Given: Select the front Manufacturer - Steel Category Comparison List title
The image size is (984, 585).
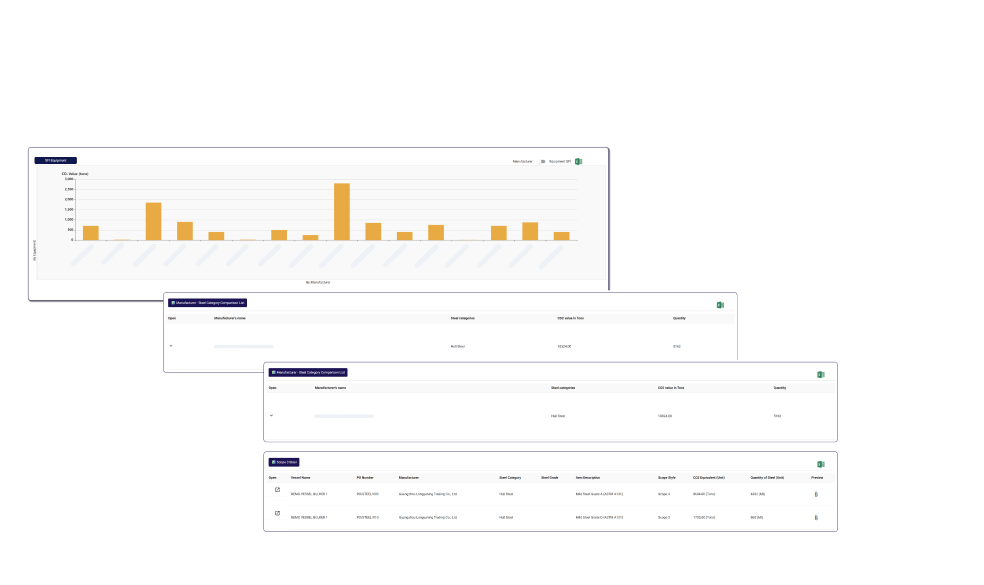Looking at the screenshot, I should click(308, 372).
